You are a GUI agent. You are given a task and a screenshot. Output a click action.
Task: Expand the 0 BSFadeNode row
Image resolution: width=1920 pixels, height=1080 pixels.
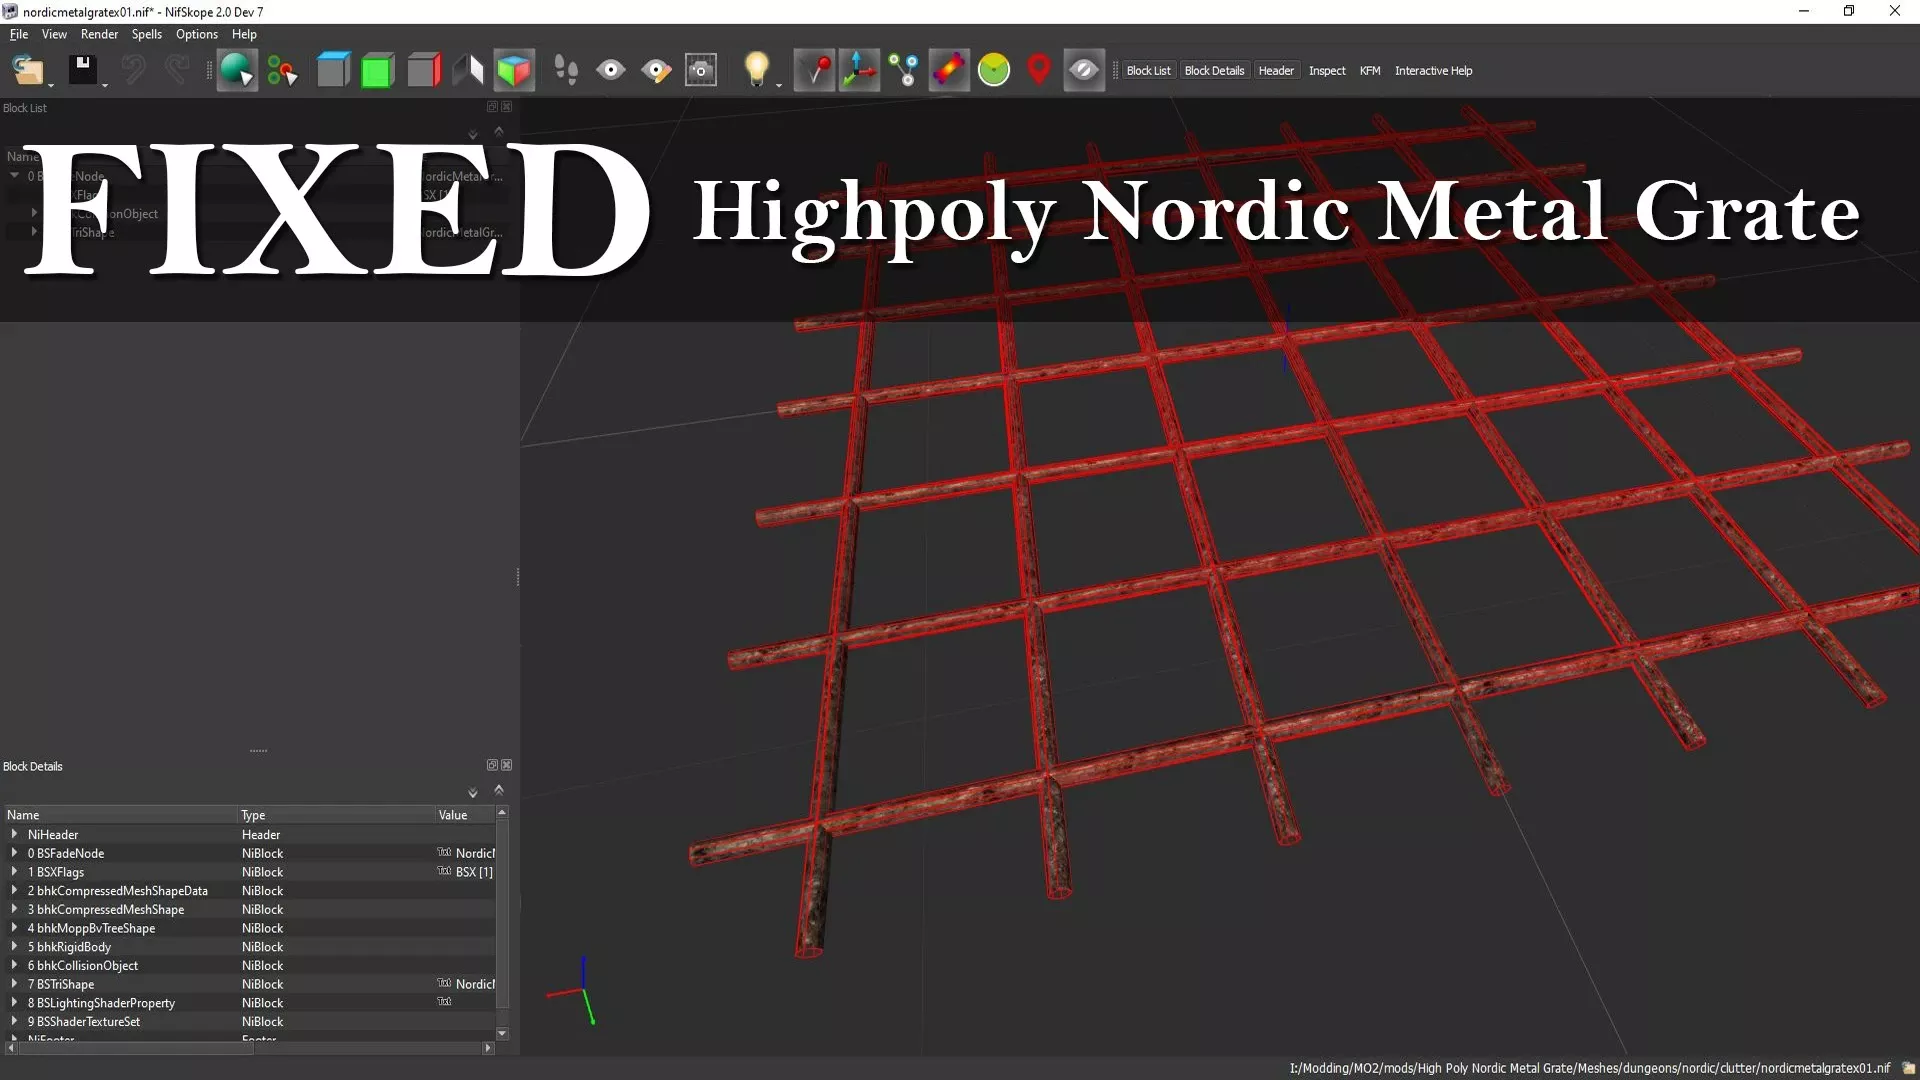click(14, 853)
